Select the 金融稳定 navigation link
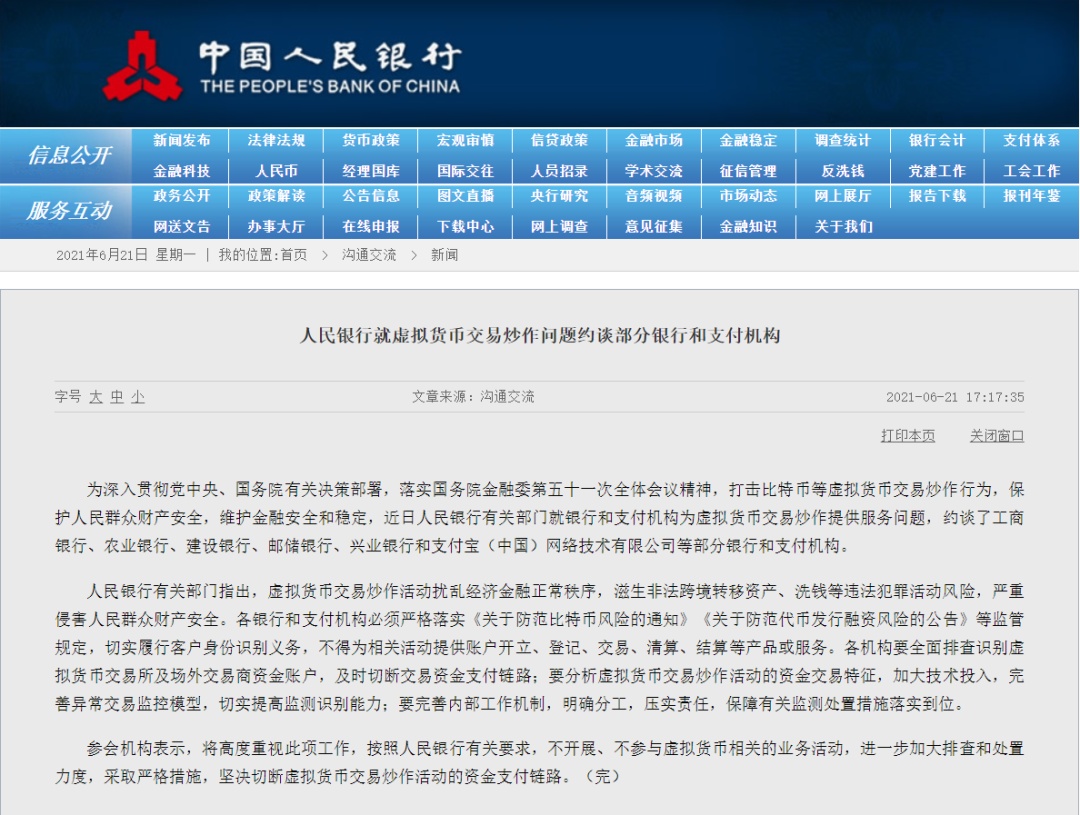 pyautogui.click(x=748, y=141)
